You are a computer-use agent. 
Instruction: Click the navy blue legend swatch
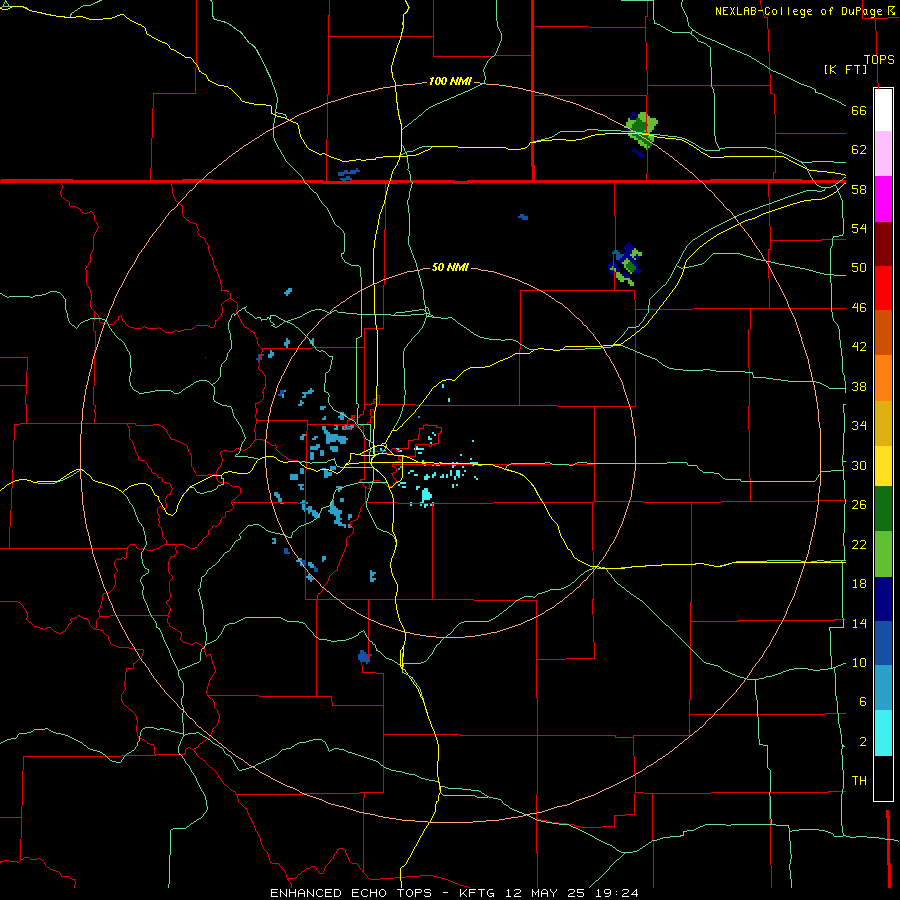point(883,599)
